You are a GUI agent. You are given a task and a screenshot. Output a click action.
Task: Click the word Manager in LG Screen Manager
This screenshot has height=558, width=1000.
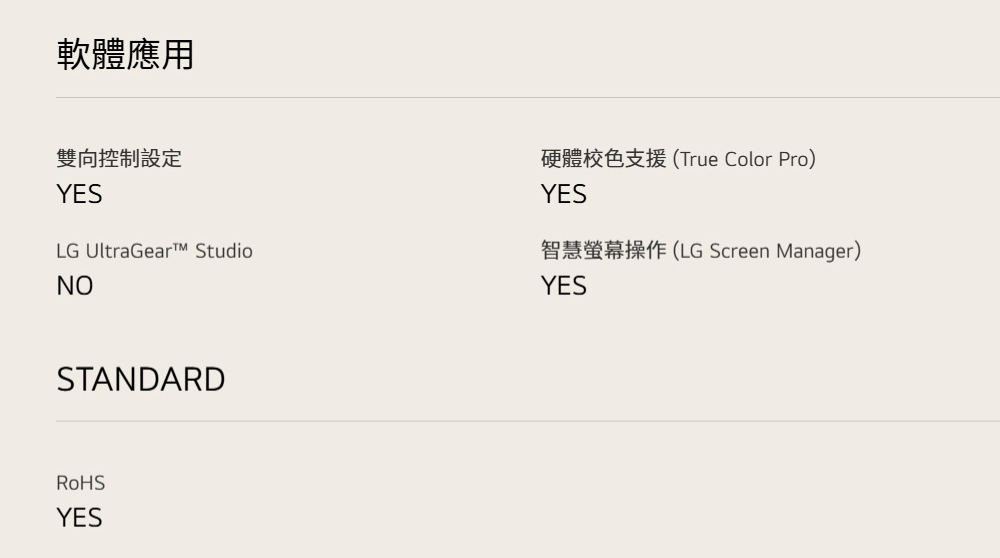click(819, 251)
